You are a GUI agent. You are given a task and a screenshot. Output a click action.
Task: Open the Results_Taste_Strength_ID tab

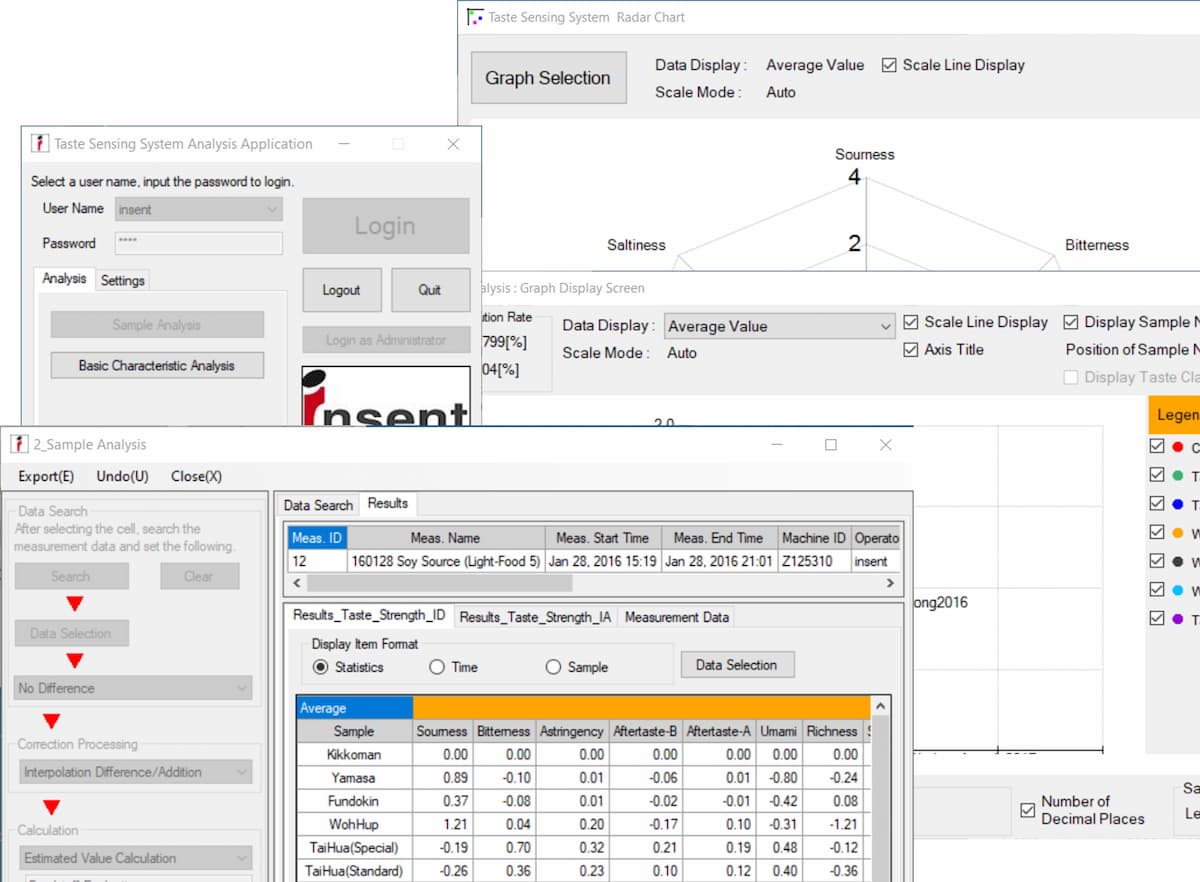(x=369, y=615)
